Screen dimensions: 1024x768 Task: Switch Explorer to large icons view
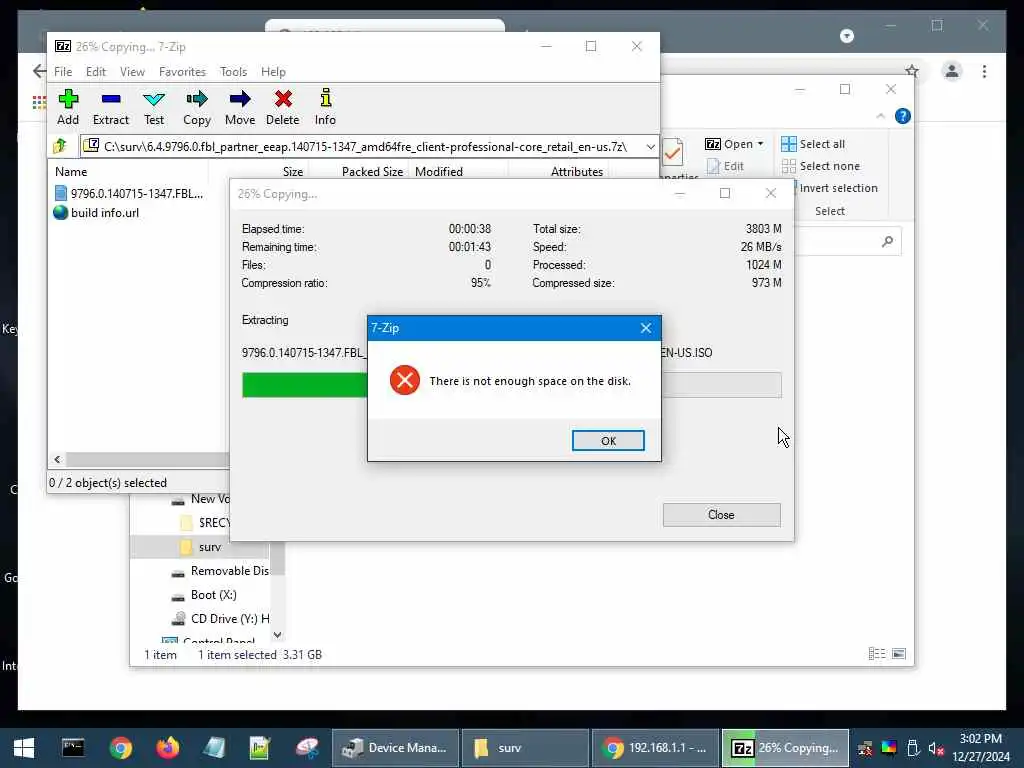tap(899, 654)
